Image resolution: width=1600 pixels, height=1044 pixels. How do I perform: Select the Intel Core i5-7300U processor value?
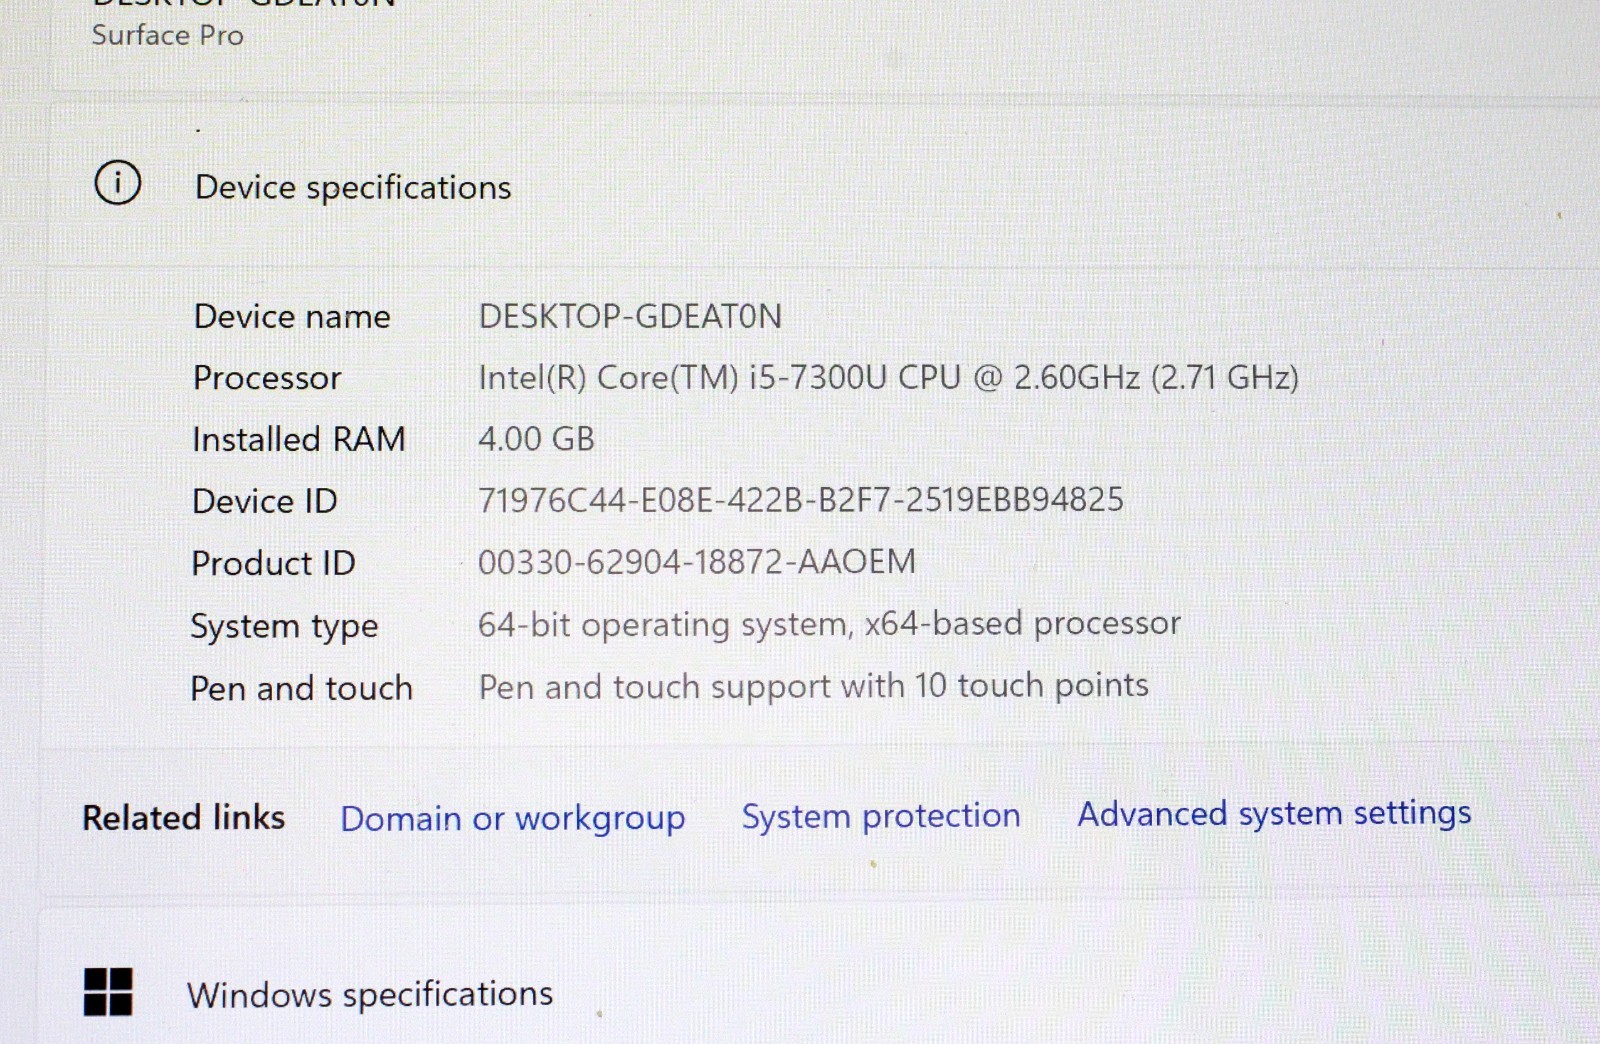(888, 377)
